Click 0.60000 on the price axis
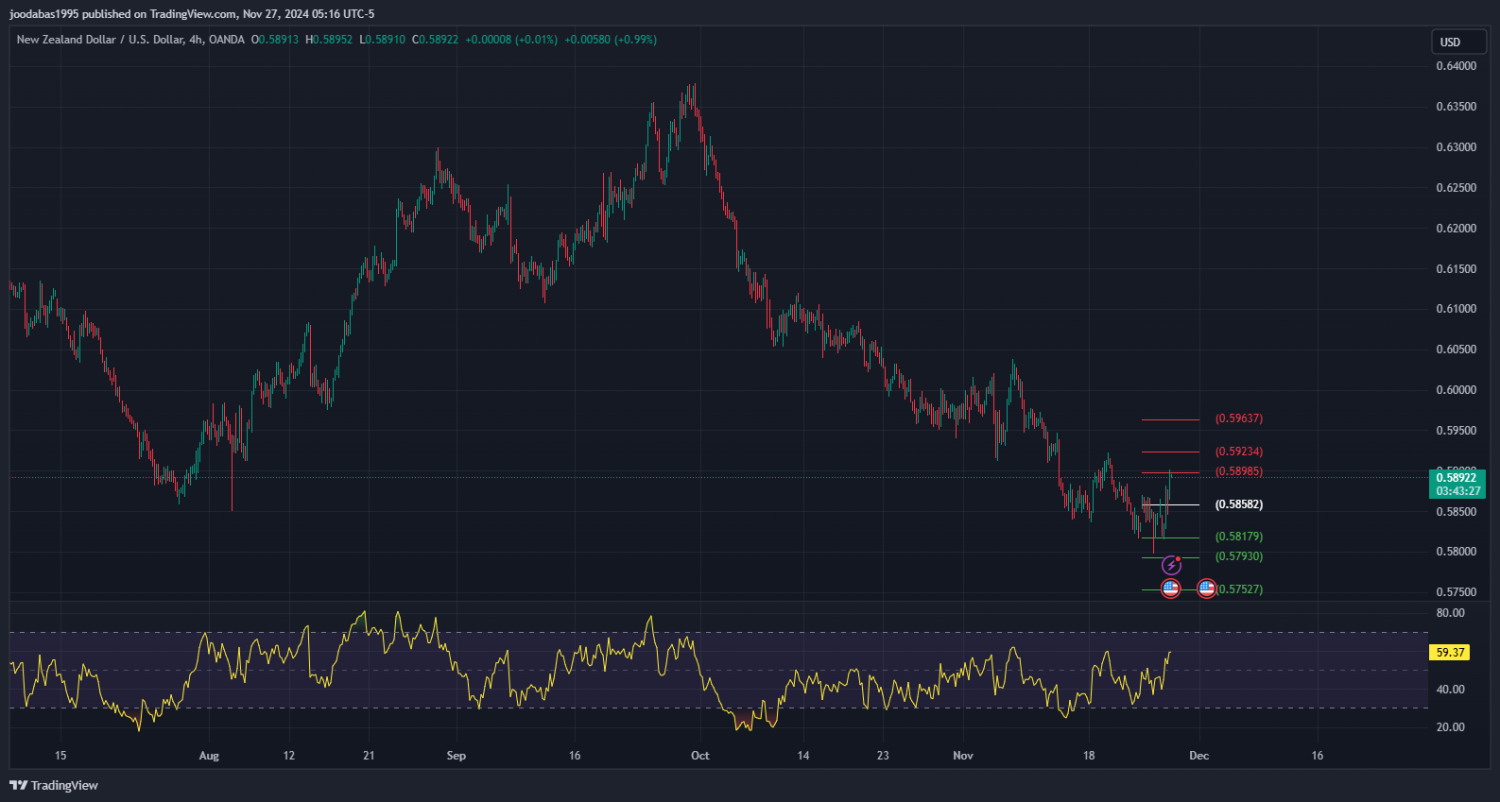Screen dimensions: 1500x802 [1456, 390]
